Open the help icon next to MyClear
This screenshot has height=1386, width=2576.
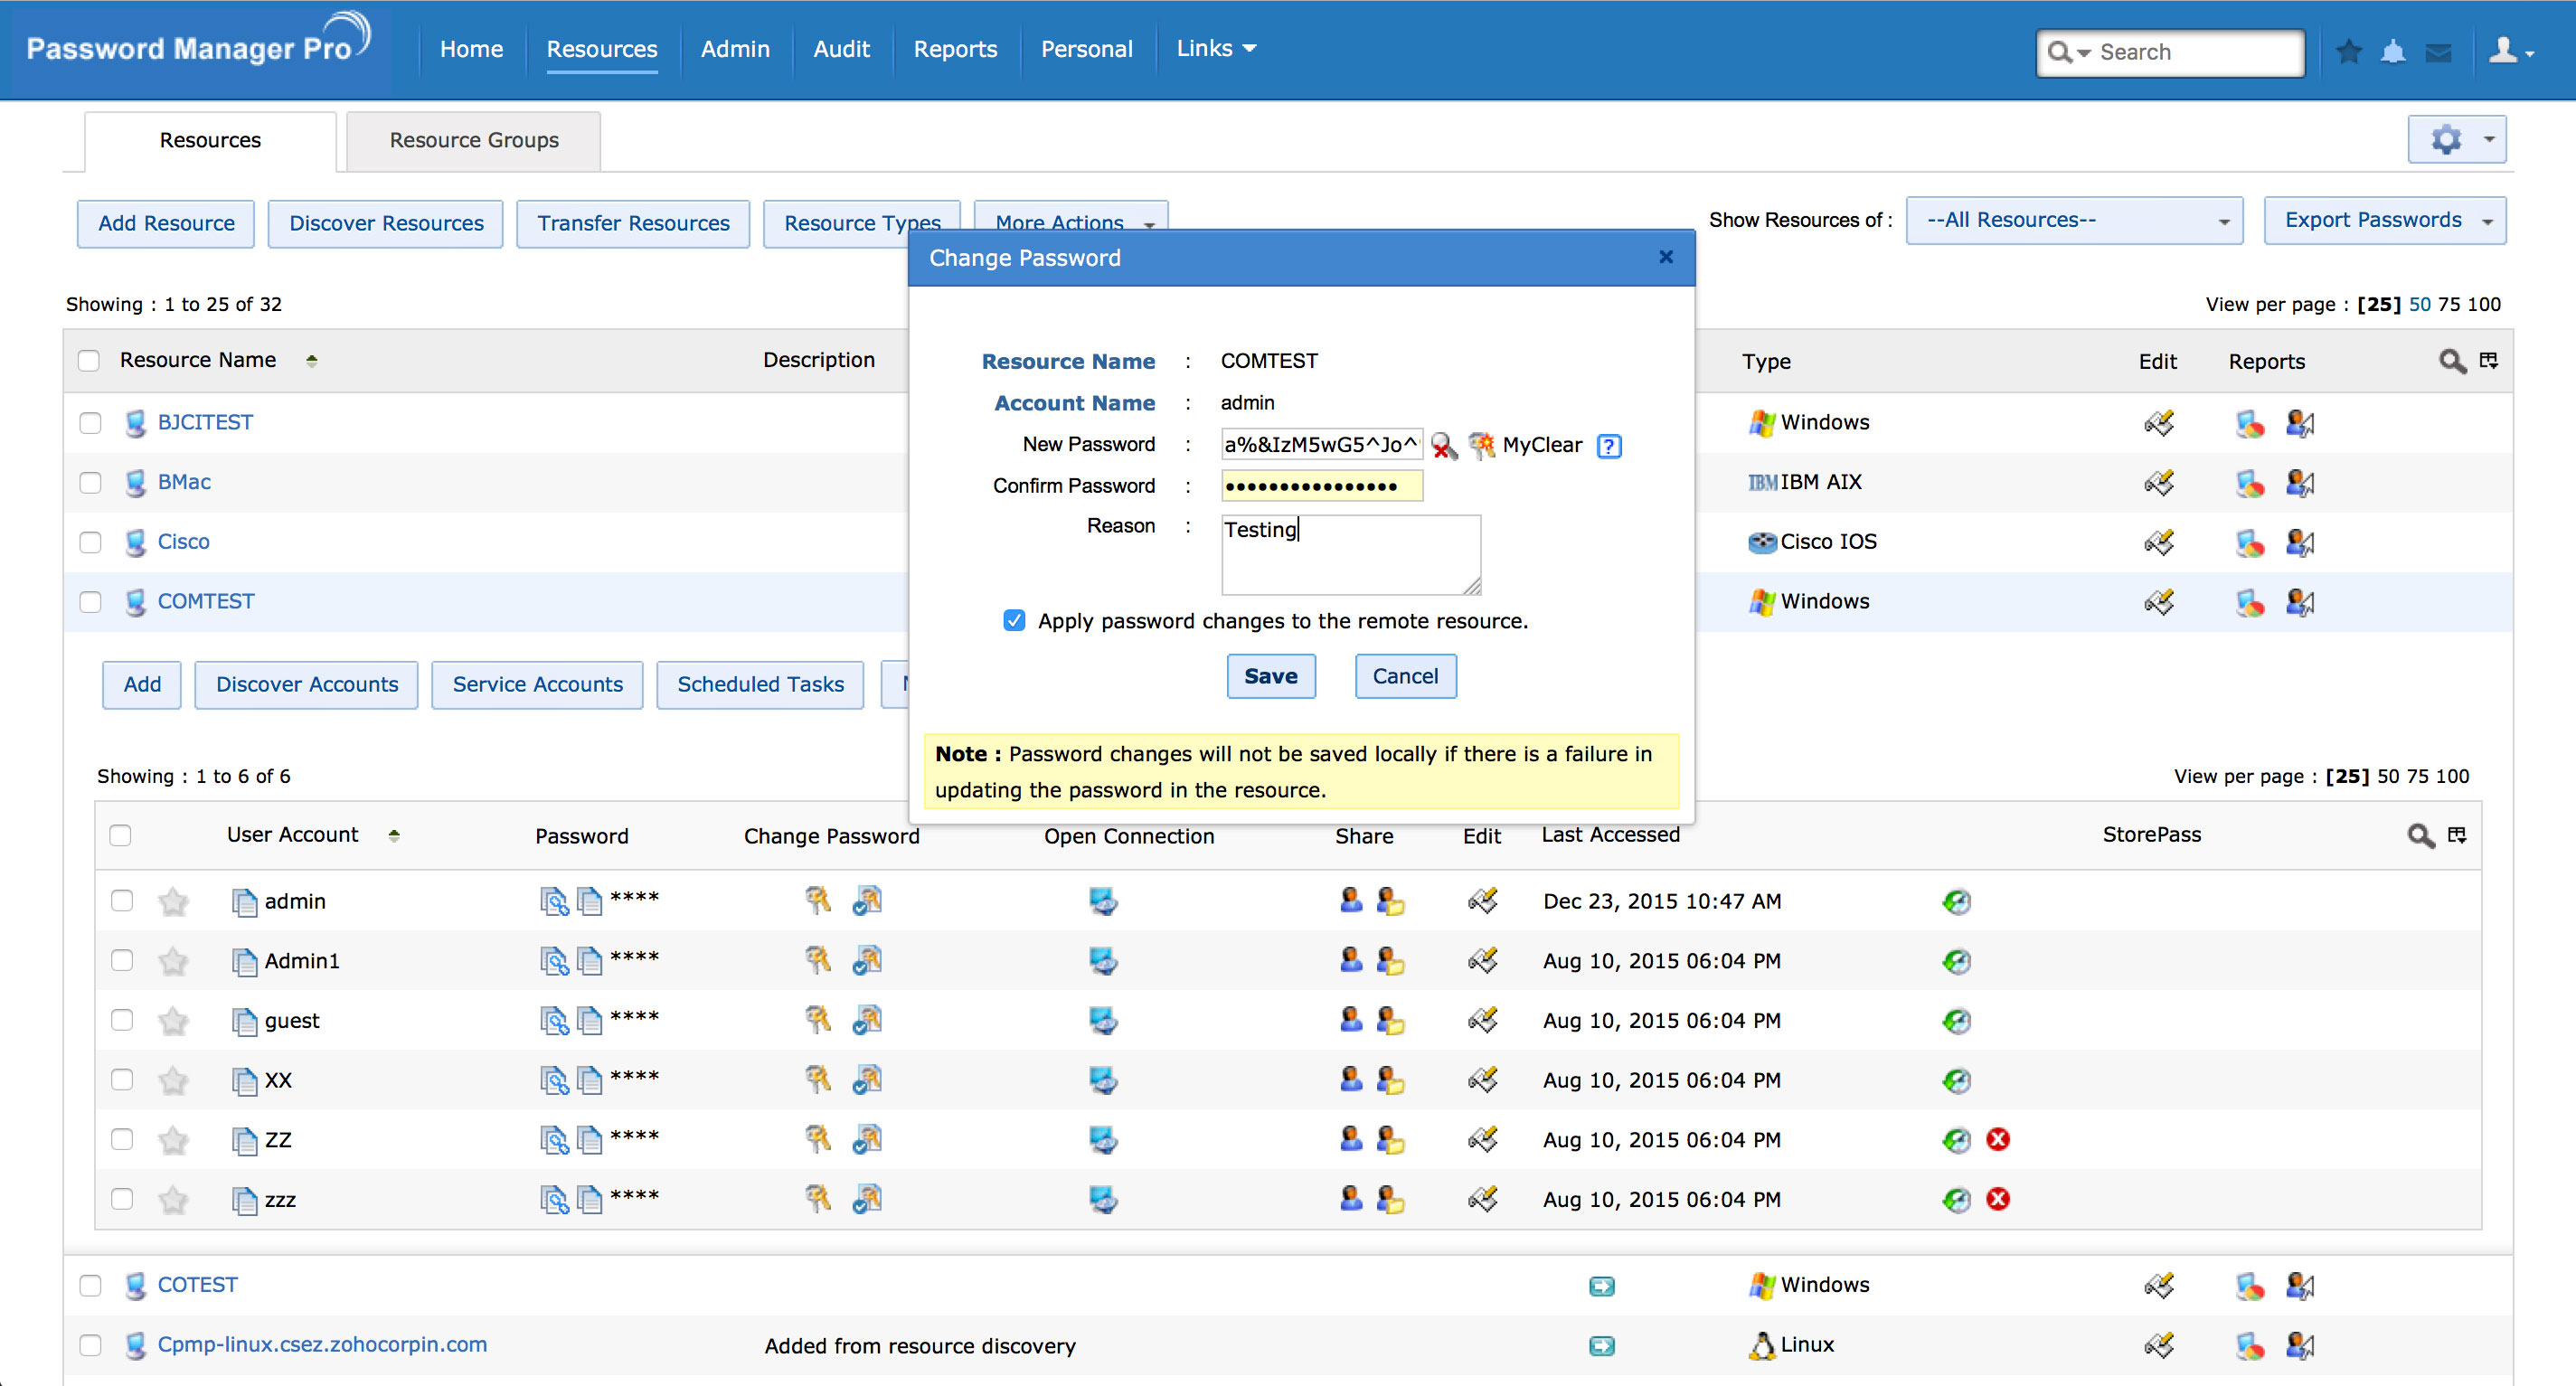coord(1608,446)
